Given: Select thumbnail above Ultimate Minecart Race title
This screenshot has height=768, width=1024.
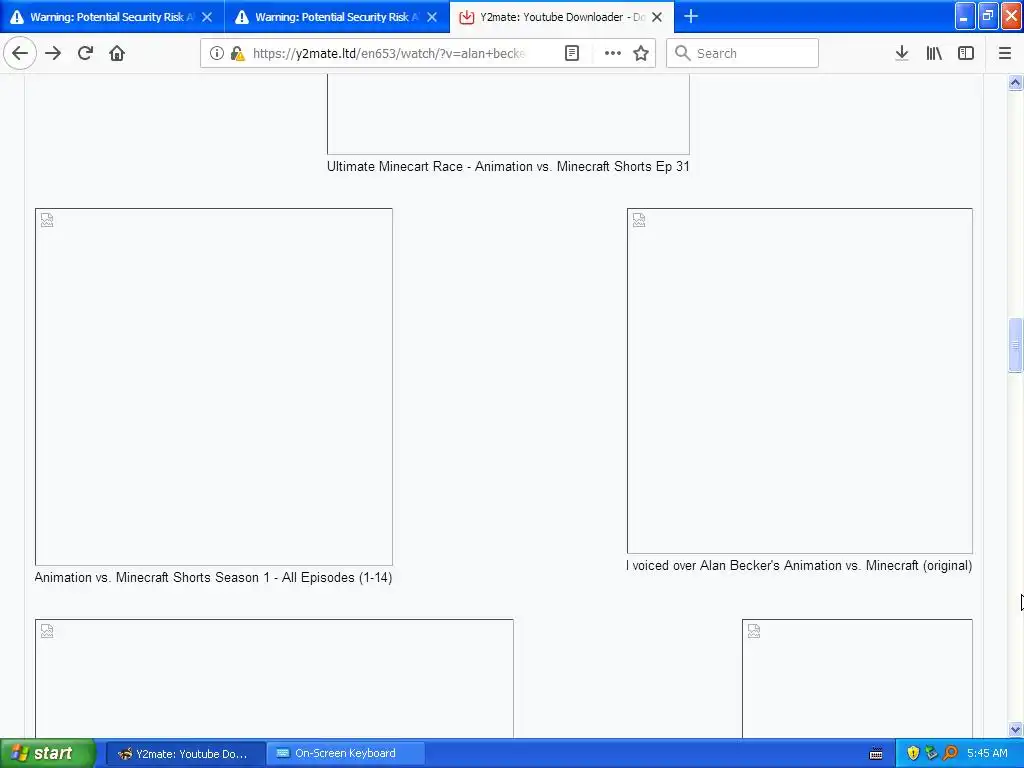Looking at the screenshot, I should tap(508, 114).
